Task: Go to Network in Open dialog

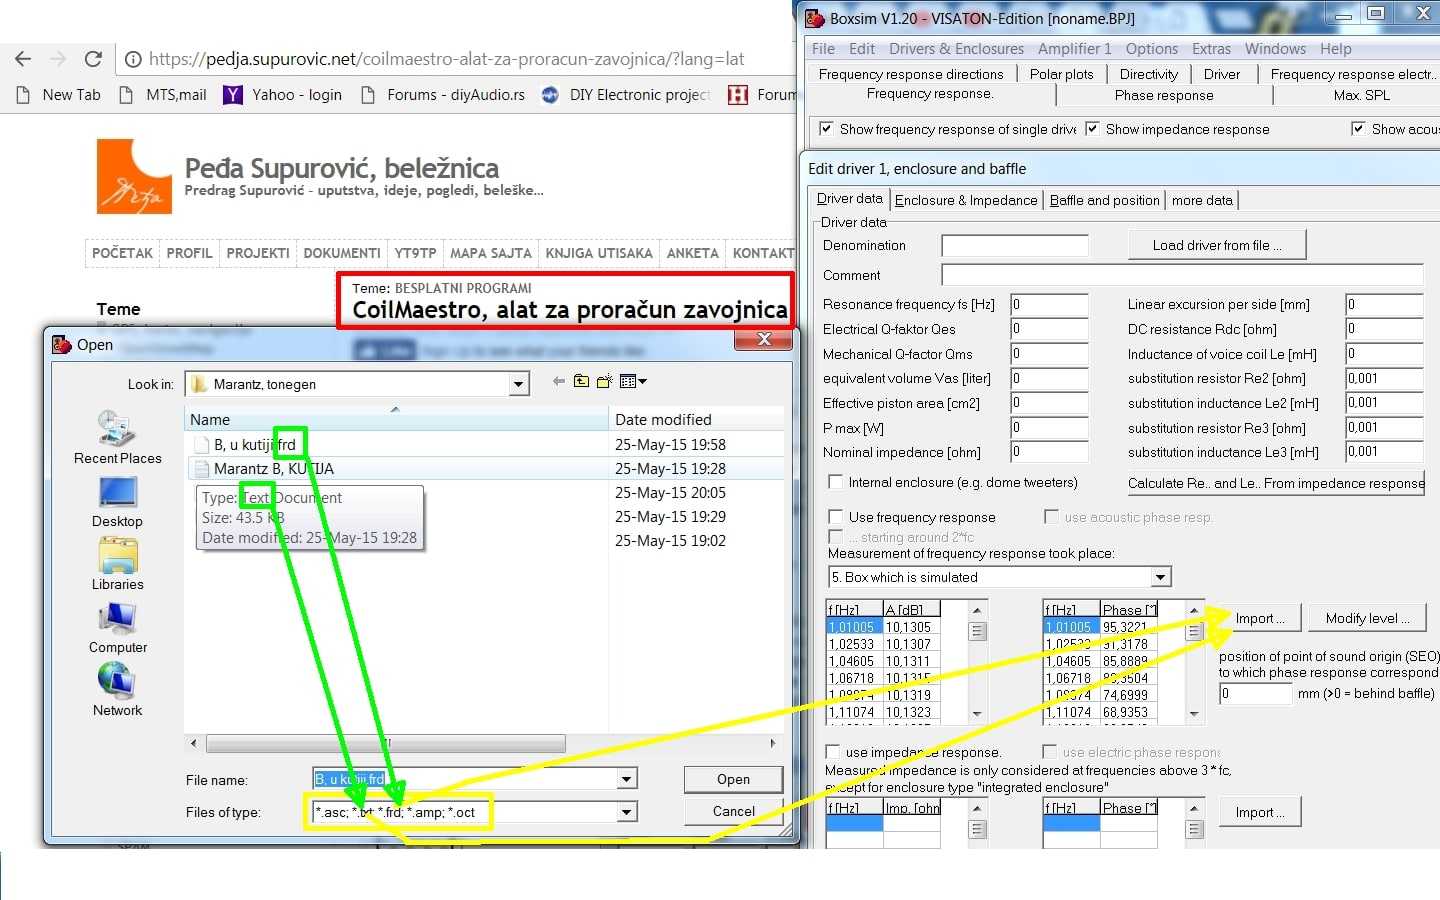Action: pyautogui.click(x=117, y=691)
